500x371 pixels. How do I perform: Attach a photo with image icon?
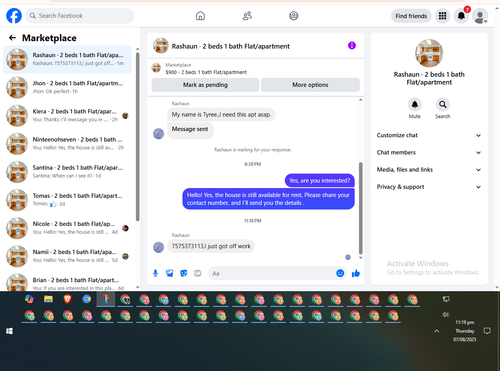[170, 273]
